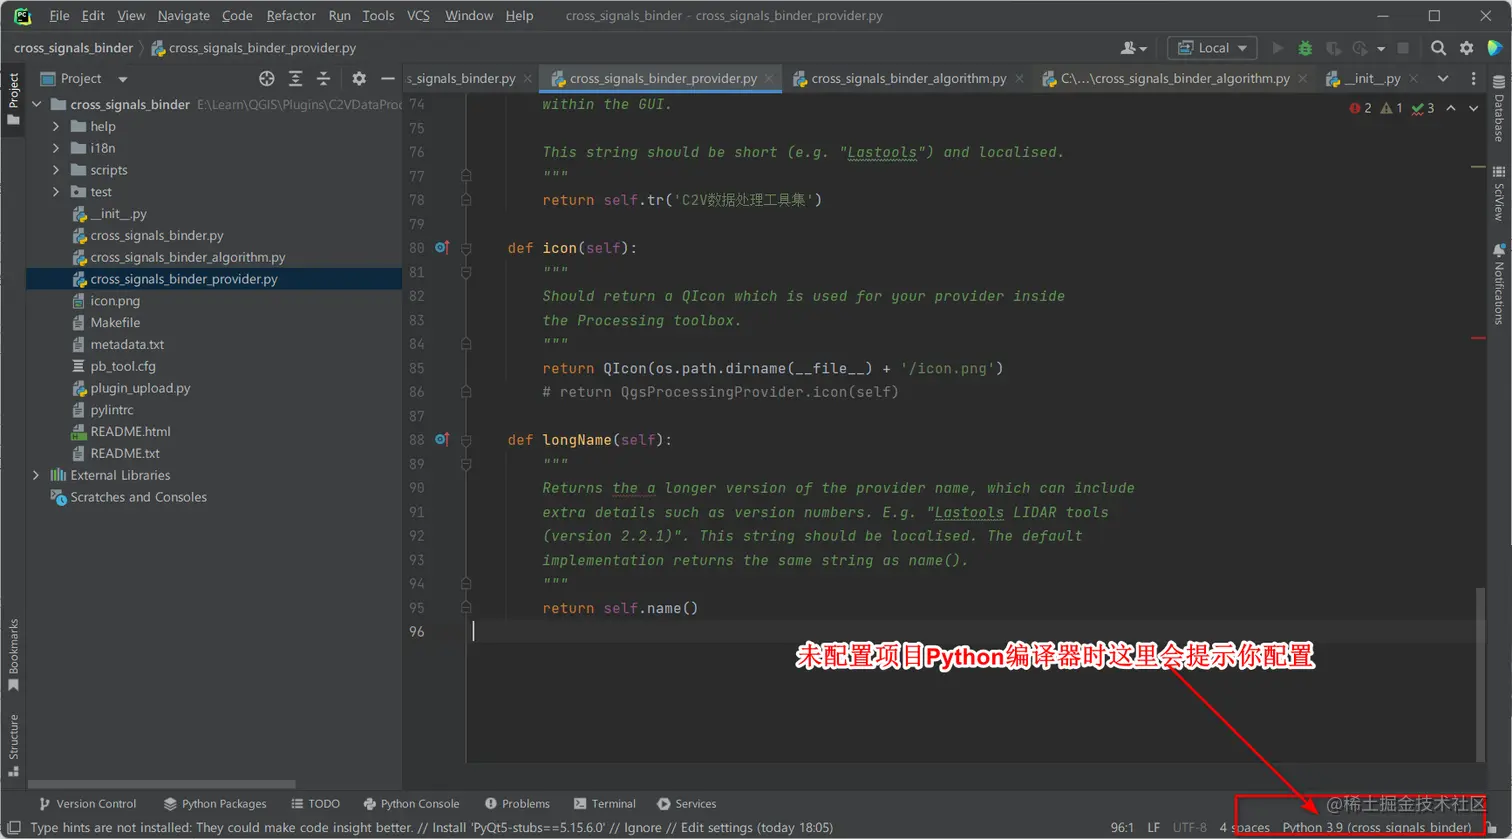The height and width of the screenshot is (839, 1512).
Task: Open the user account icon dropdown
Action: [1133, 48]
